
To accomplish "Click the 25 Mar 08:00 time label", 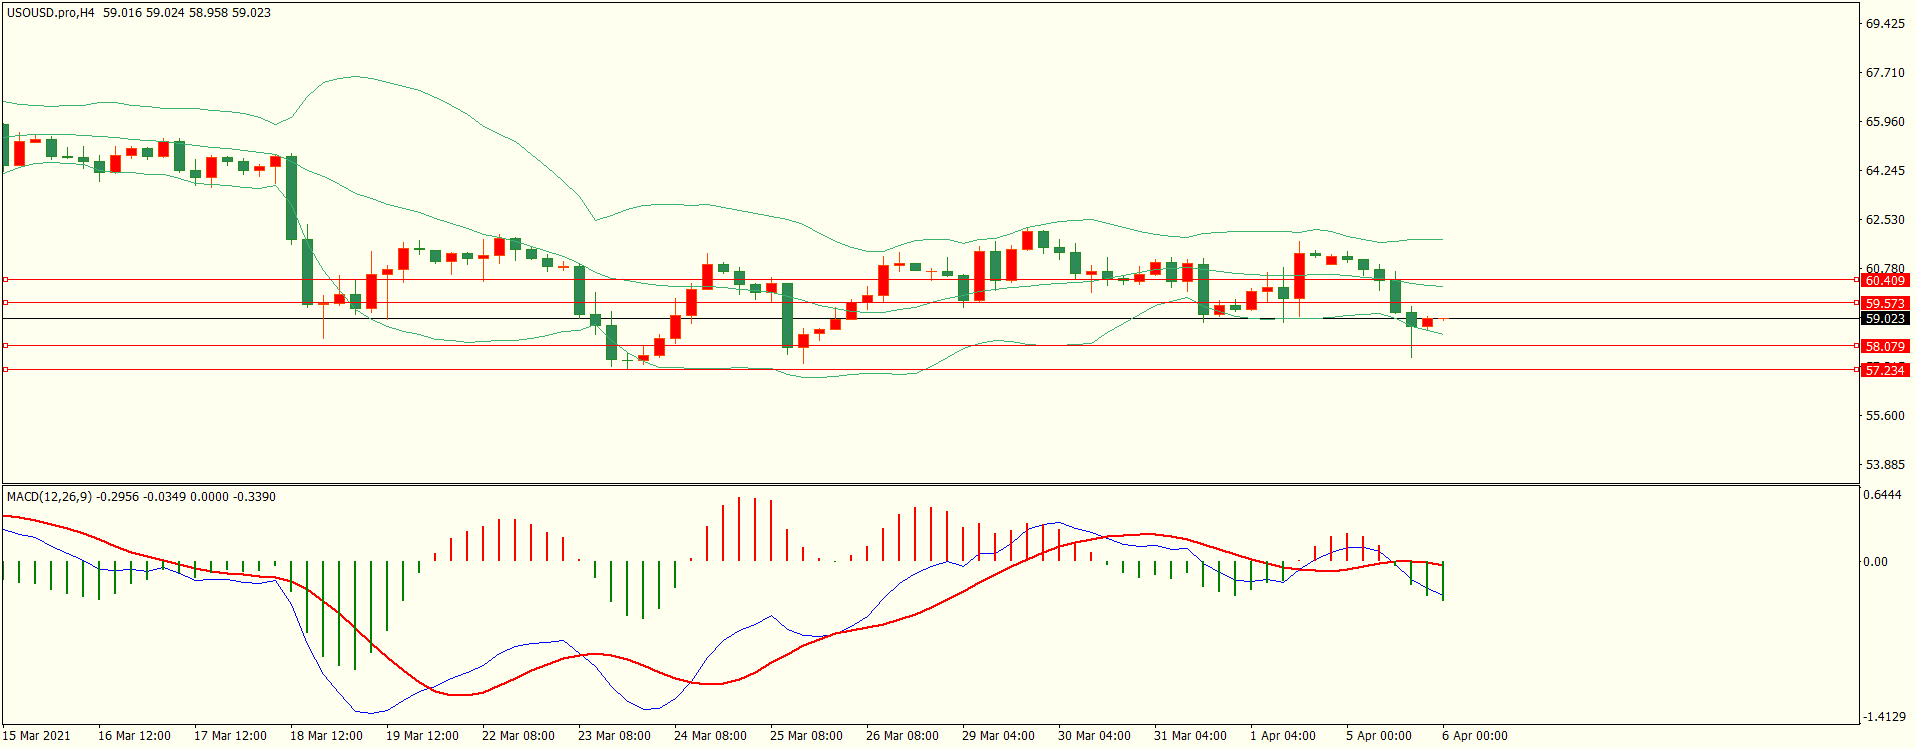I will (806, 736).
